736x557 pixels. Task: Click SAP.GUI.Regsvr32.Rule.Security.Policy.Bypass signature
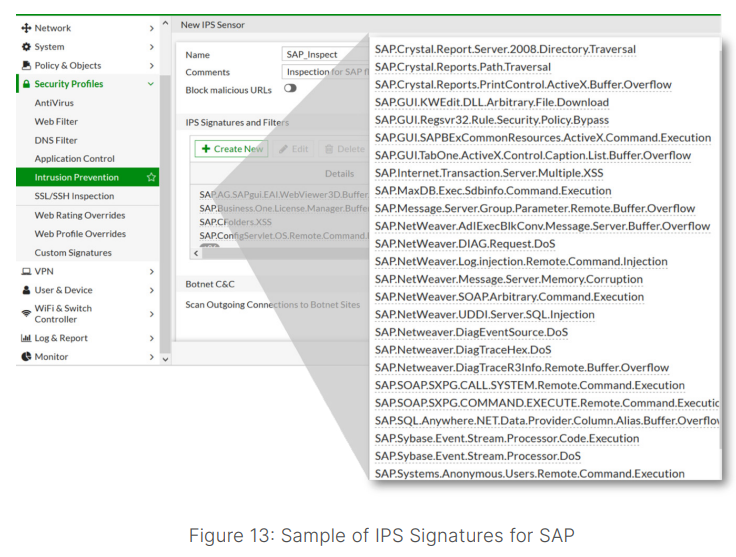[491, 120]
